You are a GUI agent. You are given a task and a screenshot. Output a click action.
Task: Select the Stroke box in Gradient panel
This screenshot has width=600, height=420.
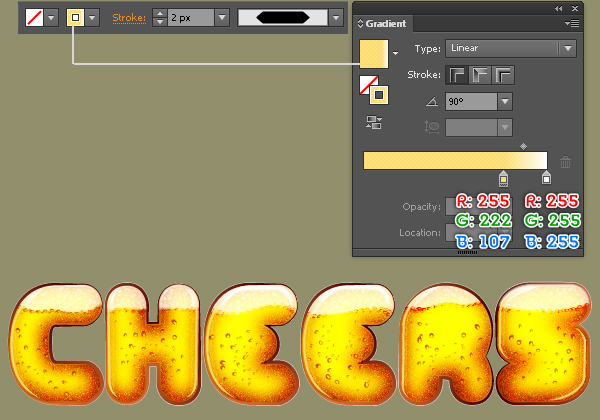tap(379, 95)
